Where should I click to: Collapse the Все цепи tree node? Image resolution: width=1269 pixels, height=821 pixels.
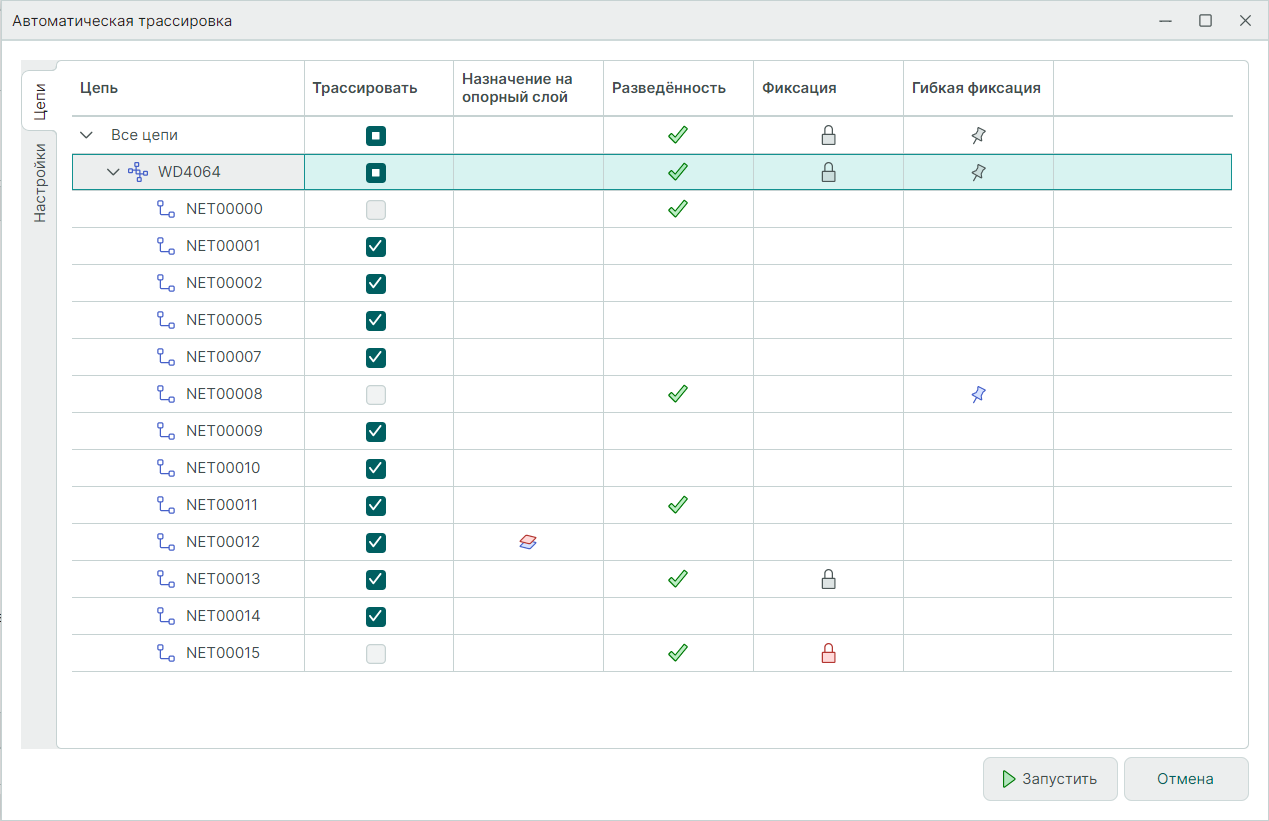tap(86, 135)
